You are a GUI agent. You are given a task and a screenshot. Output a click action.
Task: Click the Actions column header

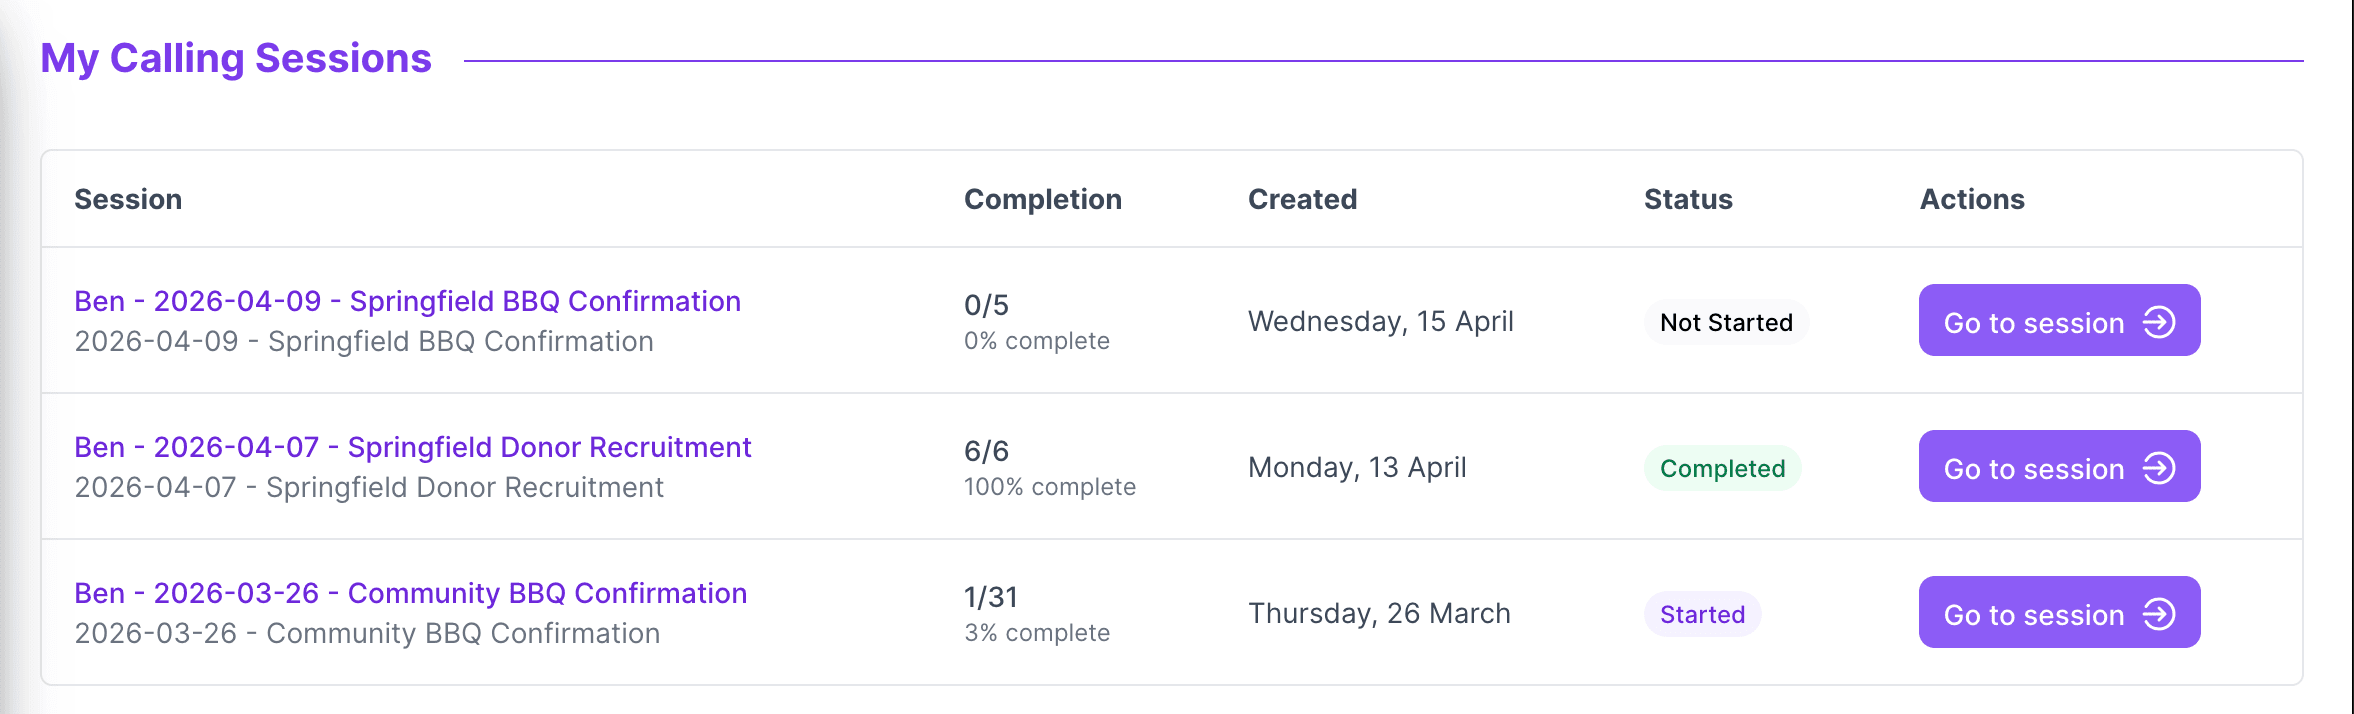[1972, 199]
